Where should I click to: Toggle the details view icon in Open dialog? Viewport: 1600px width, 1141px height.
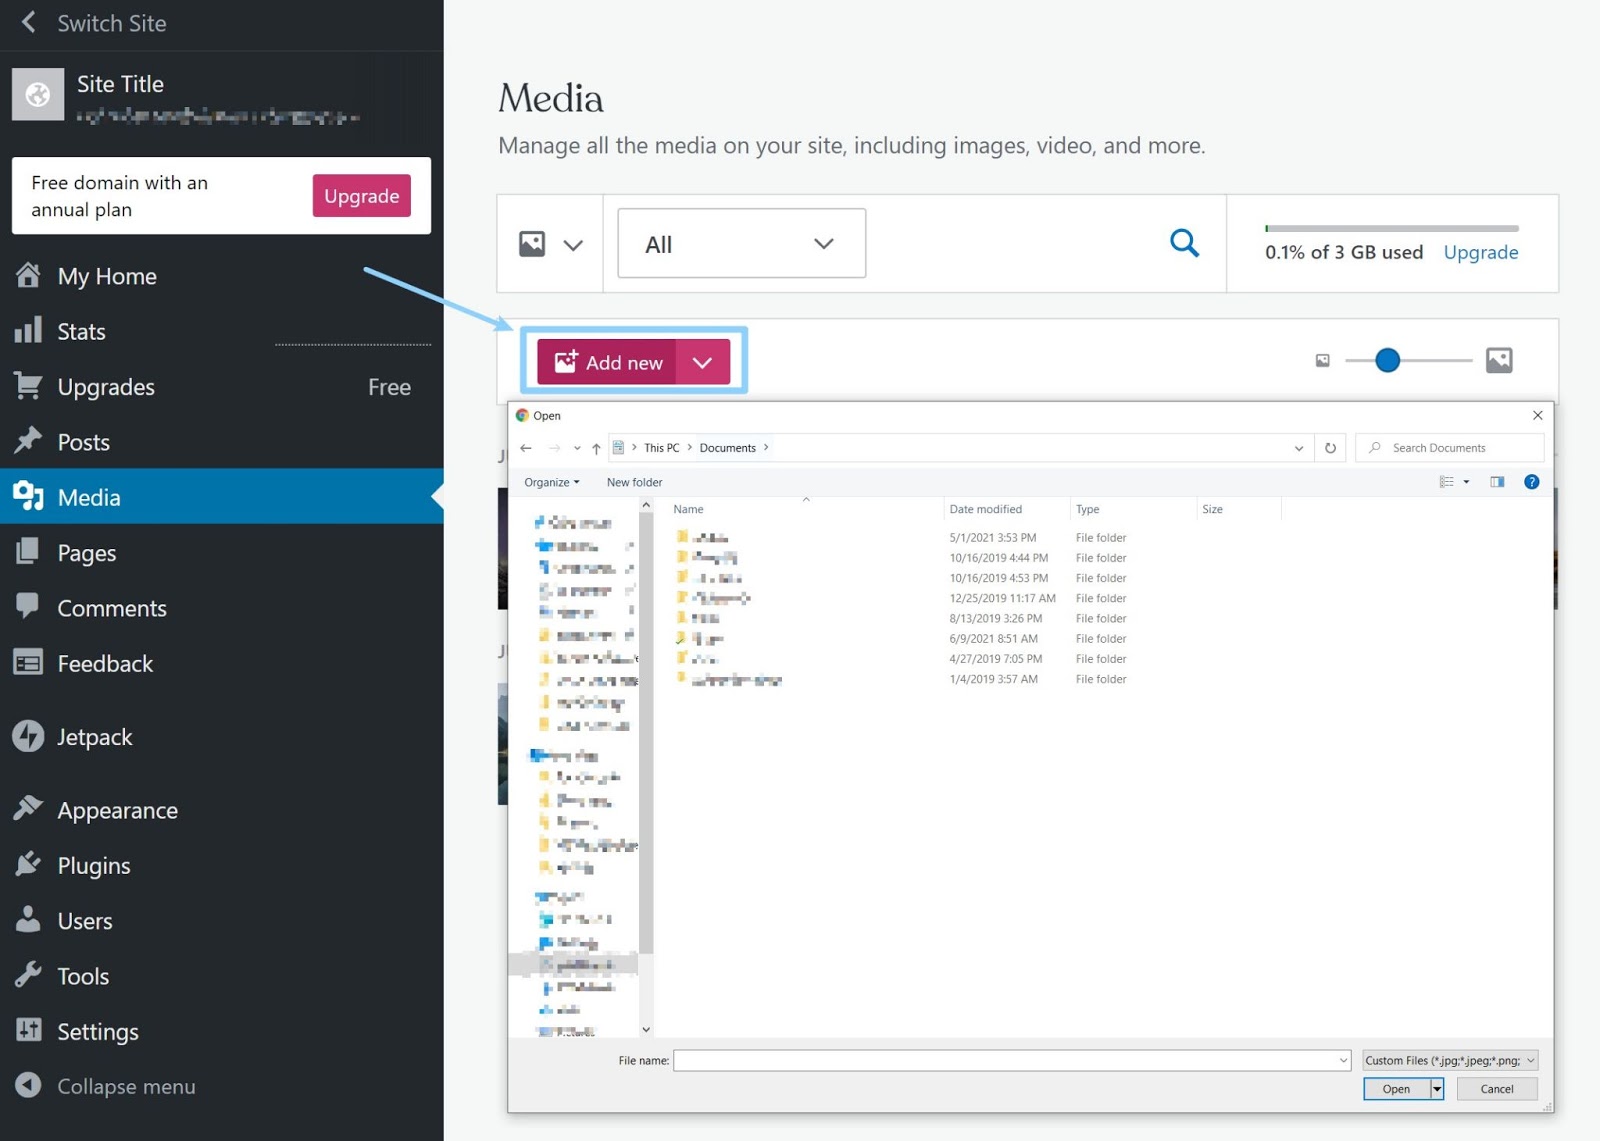[x=1447, y=482]
